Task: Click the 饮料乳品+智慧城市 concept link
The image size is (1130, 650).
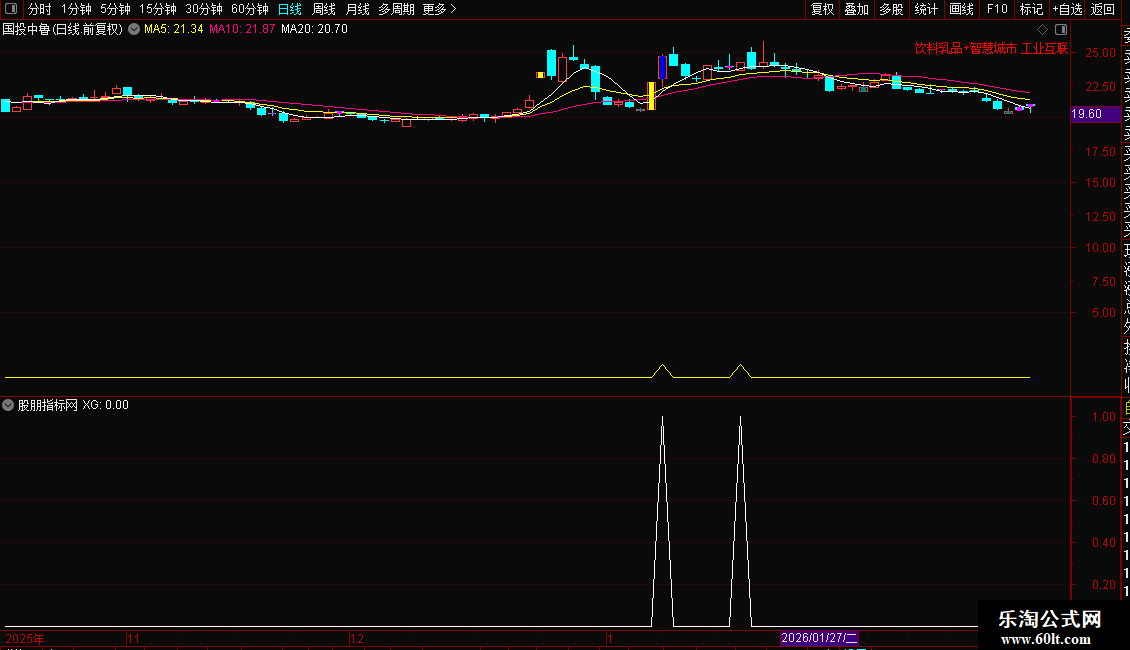Action: click(x=966, y=49)
